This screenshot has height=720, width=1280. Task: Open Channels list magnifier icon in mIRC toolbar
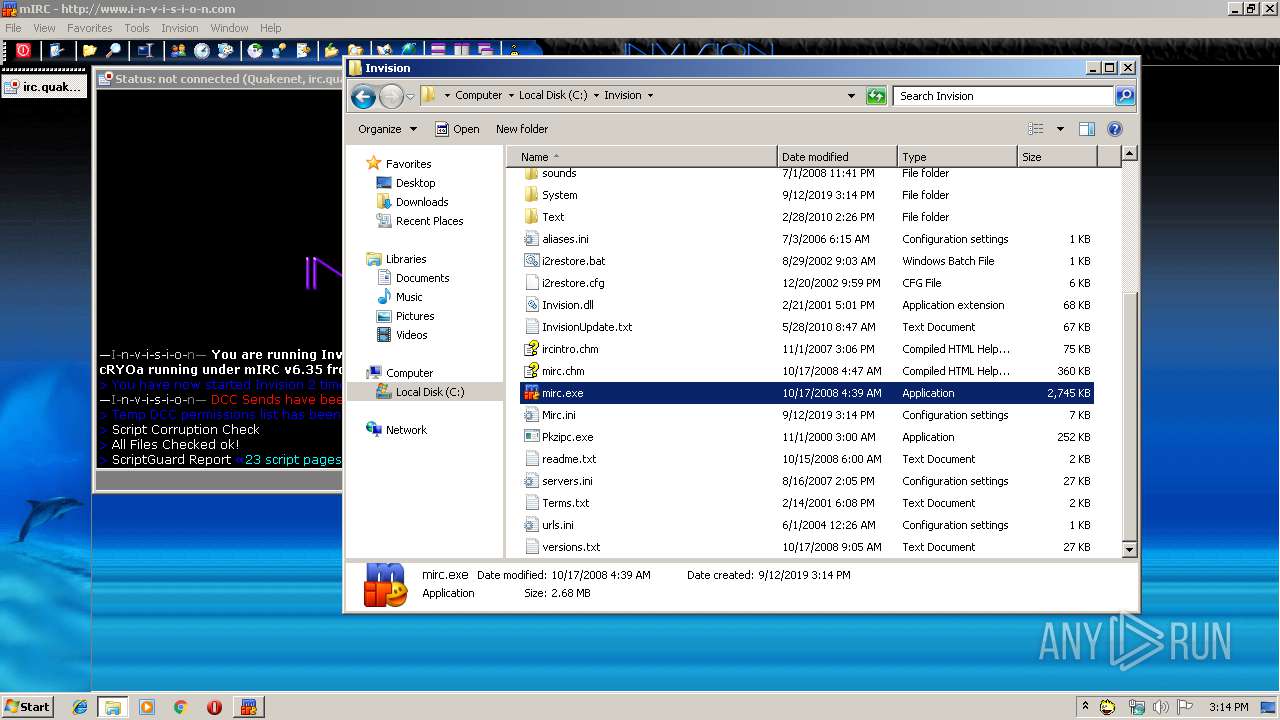(114, 50)
